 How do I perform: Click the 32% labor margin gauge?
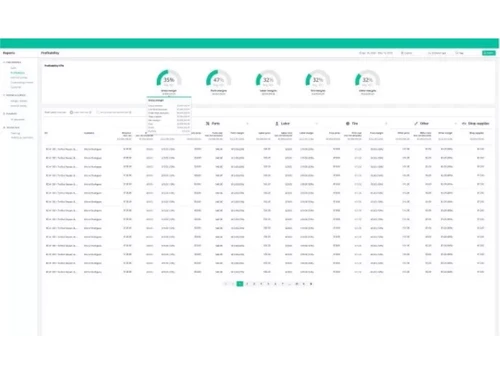(268, 79)
